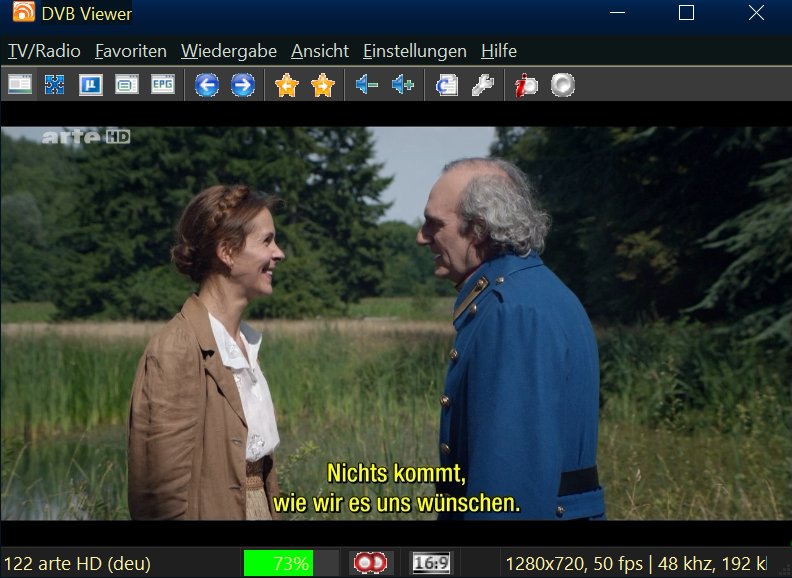This screenshot has height=578, width=792.
Task: Switch to previous channel with the left arrow
Action: [x=207, y=86]
